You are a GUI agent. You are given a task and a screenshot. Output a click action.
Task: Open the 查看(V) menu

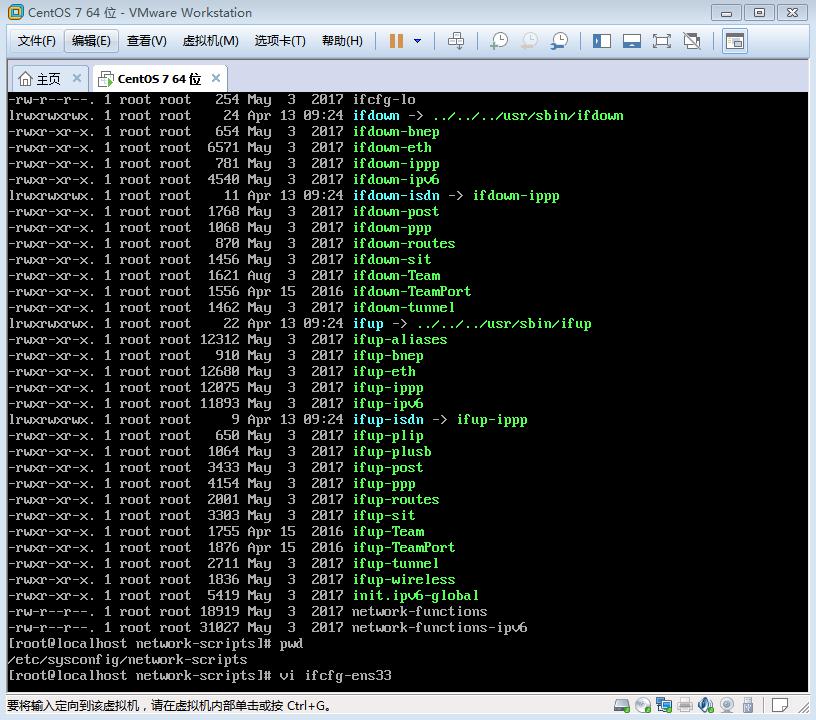(x=147, y=41)
